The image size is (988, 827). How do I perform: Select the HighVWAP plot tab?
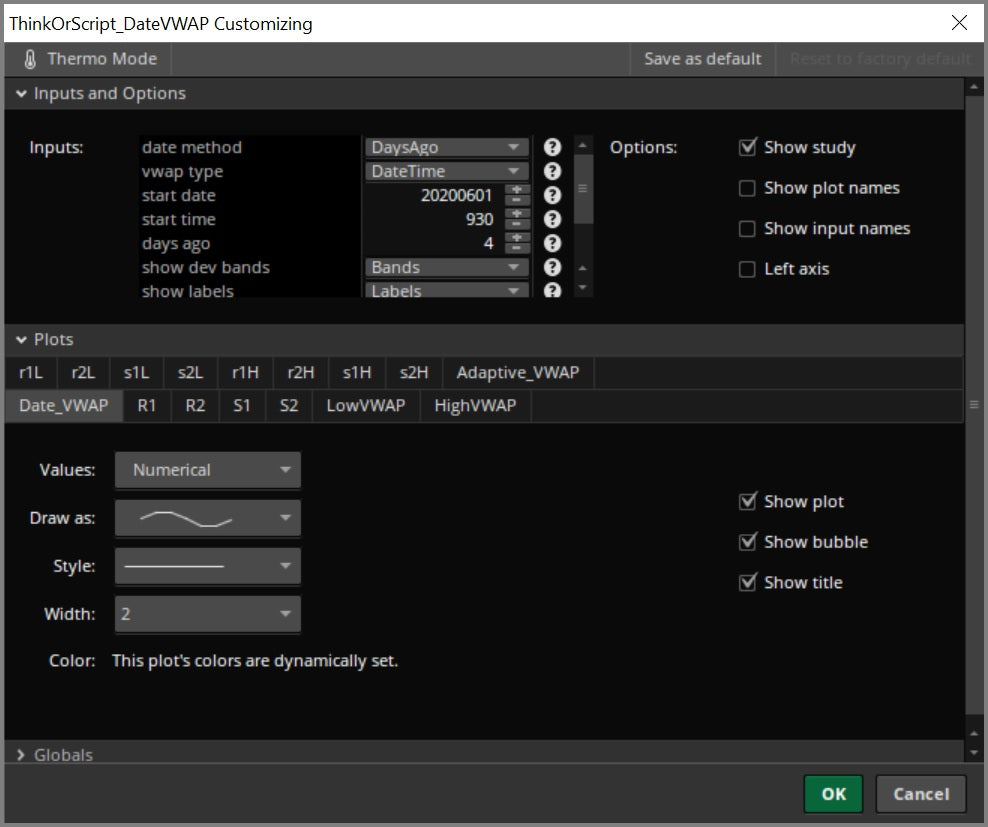(x=475, y=405)
